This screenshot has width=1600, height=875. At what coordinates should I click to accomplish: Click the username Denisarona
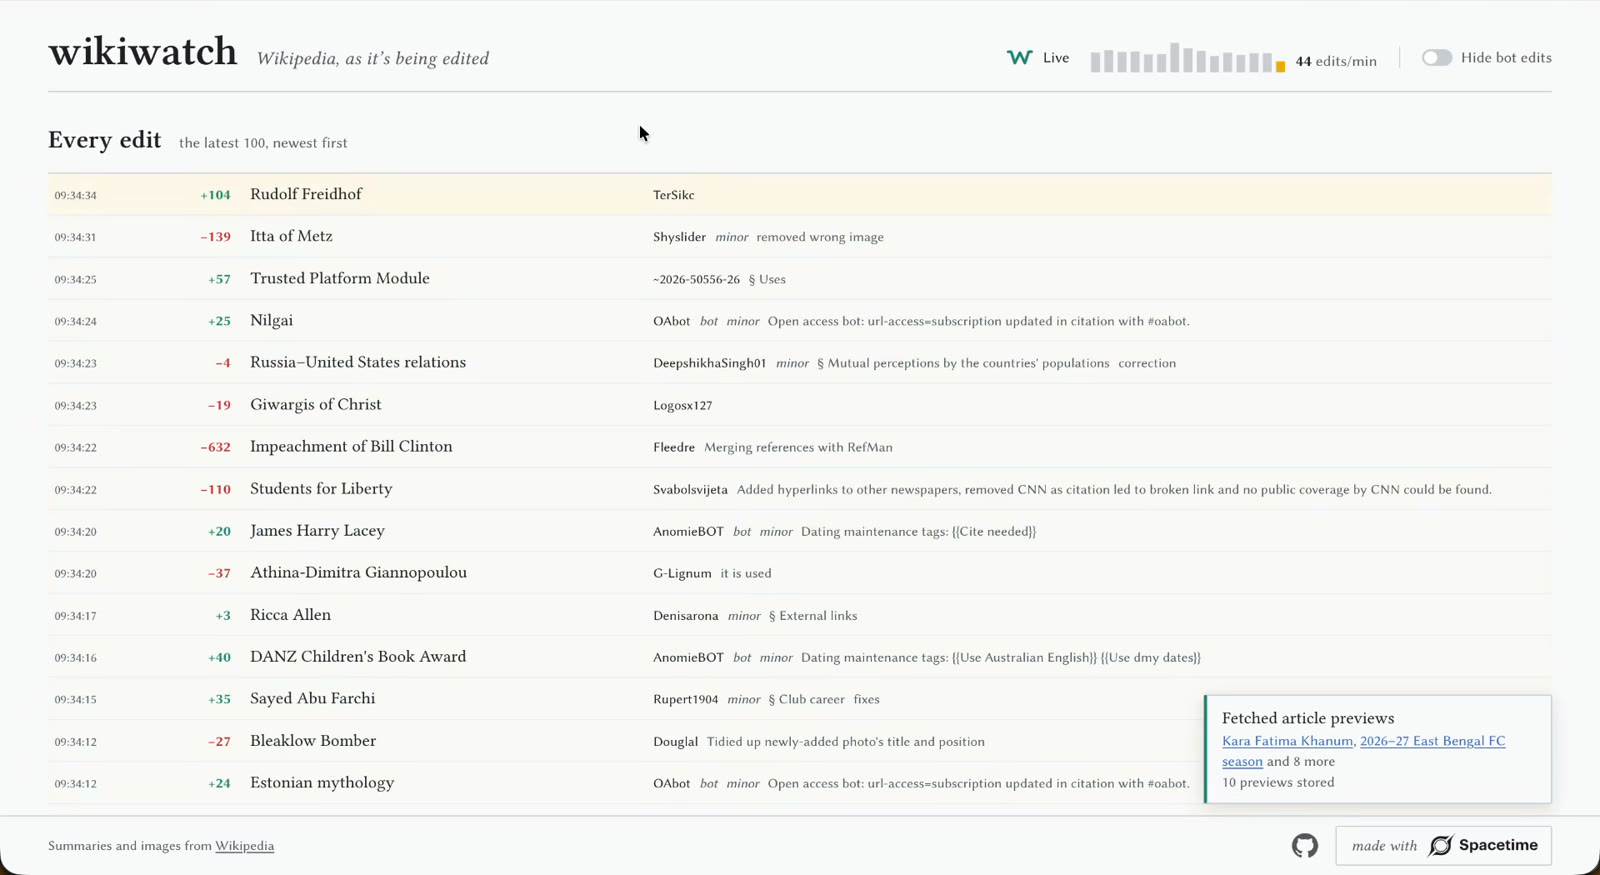(685, 615)
